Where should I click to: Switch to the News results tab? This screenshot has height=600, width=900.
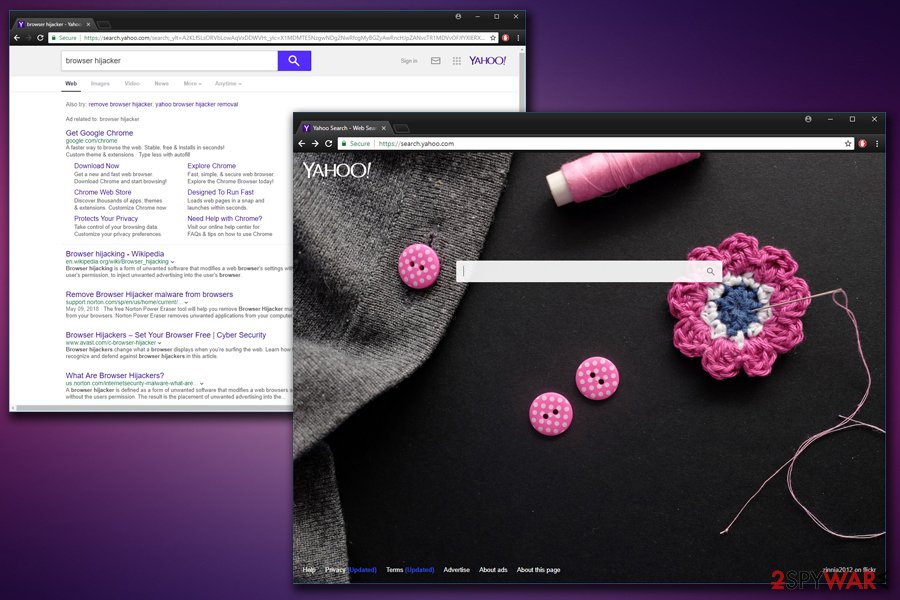161,84
